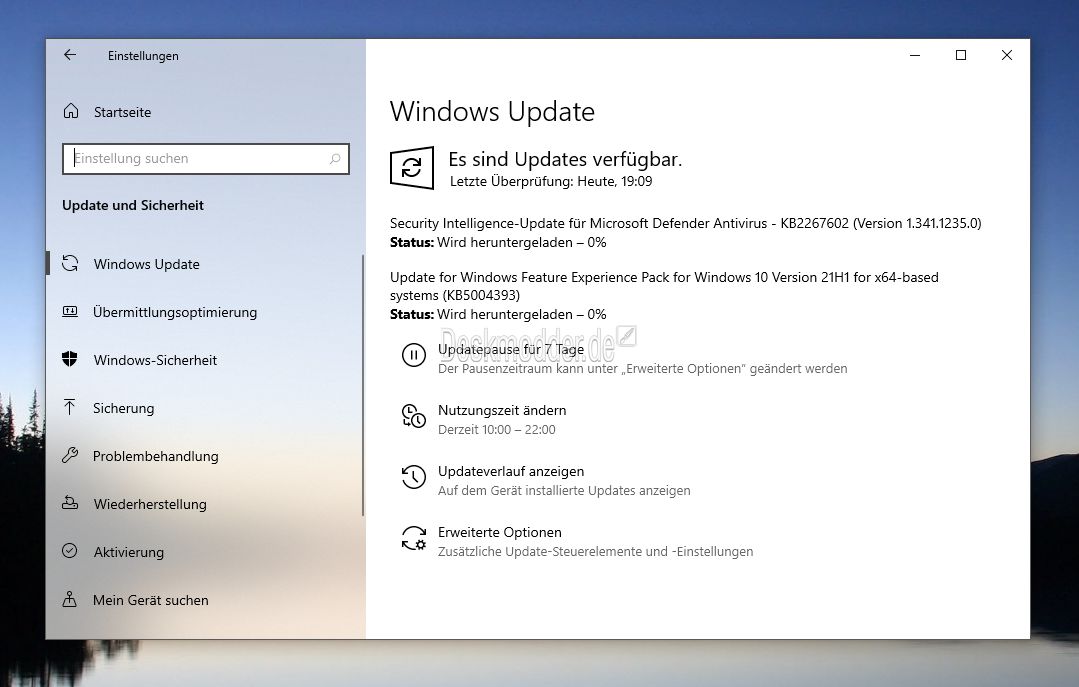The image size is (1079, 687).
Task: Click the Einstellungen window title
Action: click(143, 56)
